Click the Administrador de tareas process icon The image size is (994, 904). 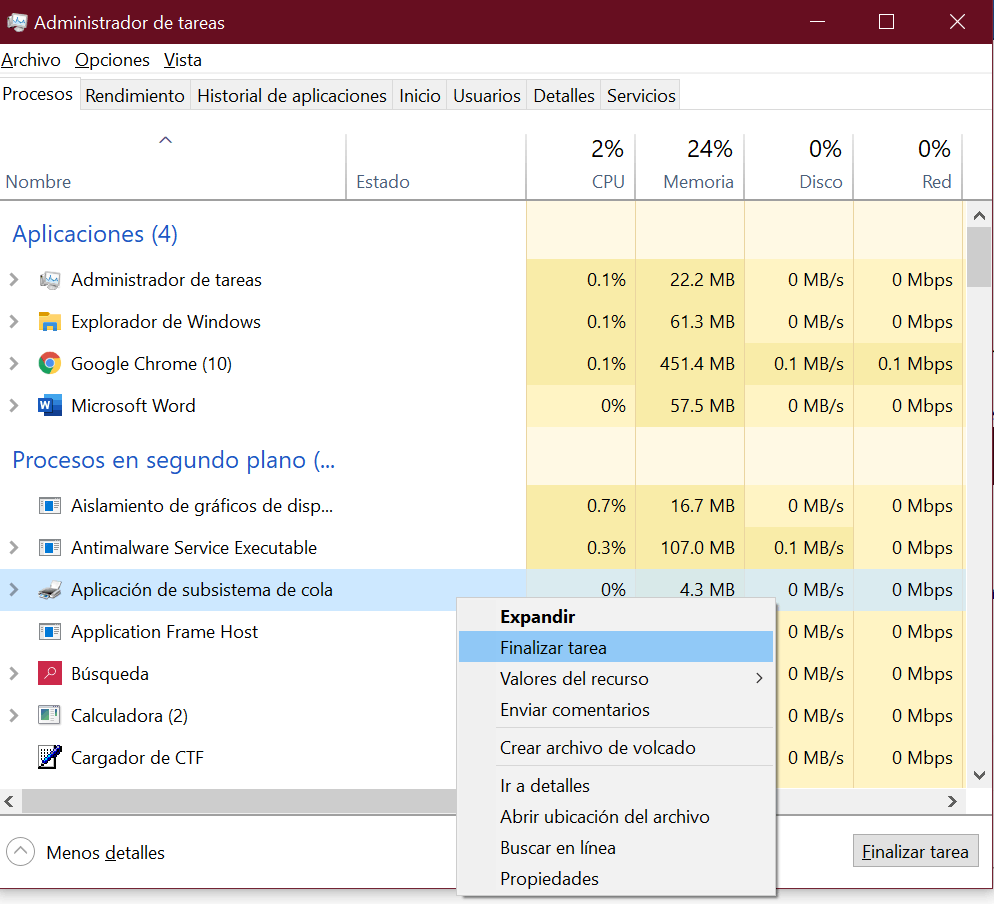[49, 280]
